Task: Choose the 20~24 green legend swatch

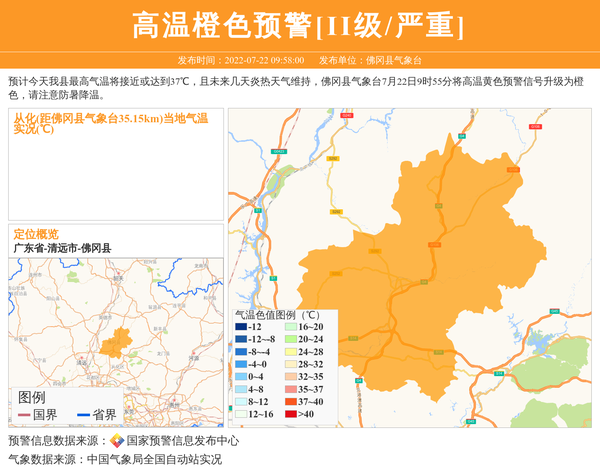Action: [292, 339]
